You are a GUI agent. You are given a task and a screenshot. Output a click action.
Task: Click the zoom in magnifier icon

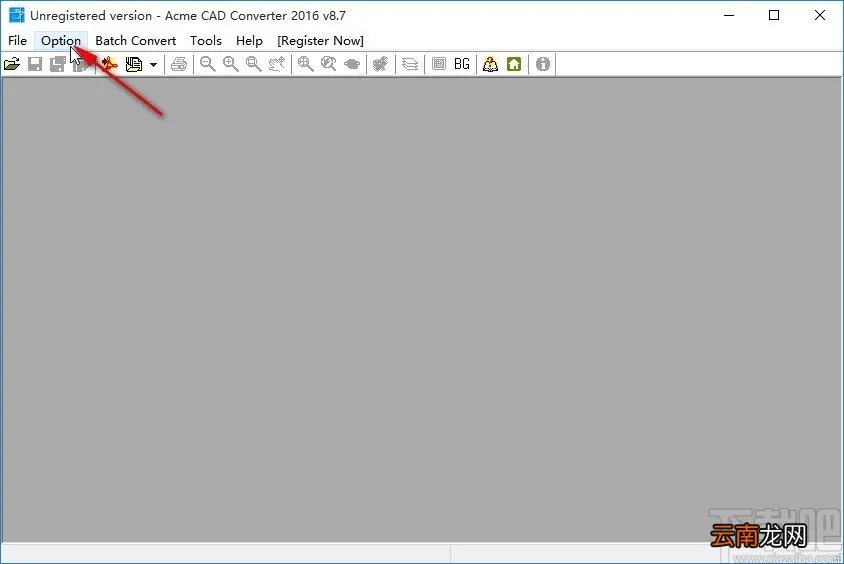pos(230,64)
